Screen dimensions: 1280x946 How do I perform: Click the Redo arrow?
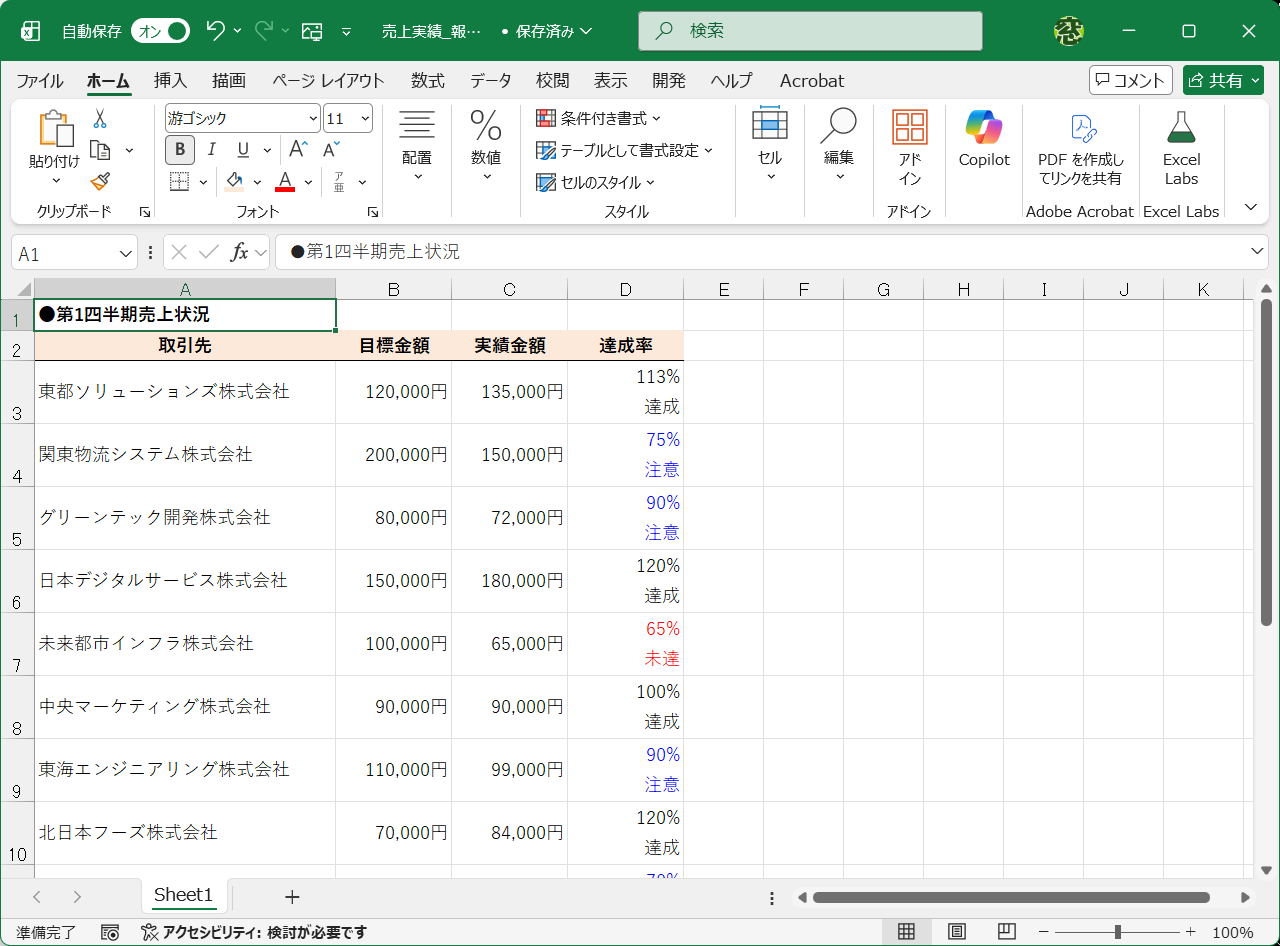[264, 31]
